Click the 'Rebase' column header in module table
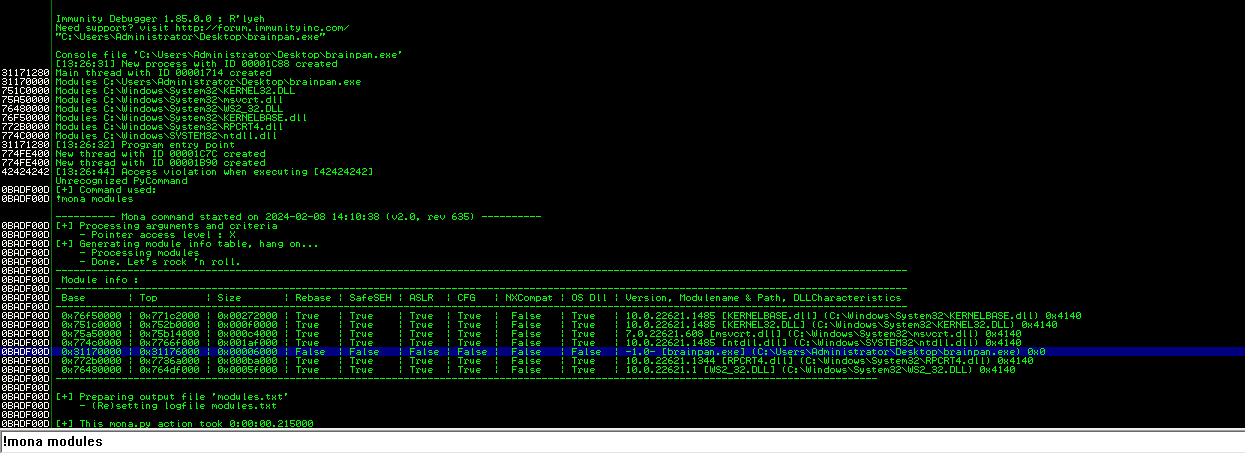 312,298
